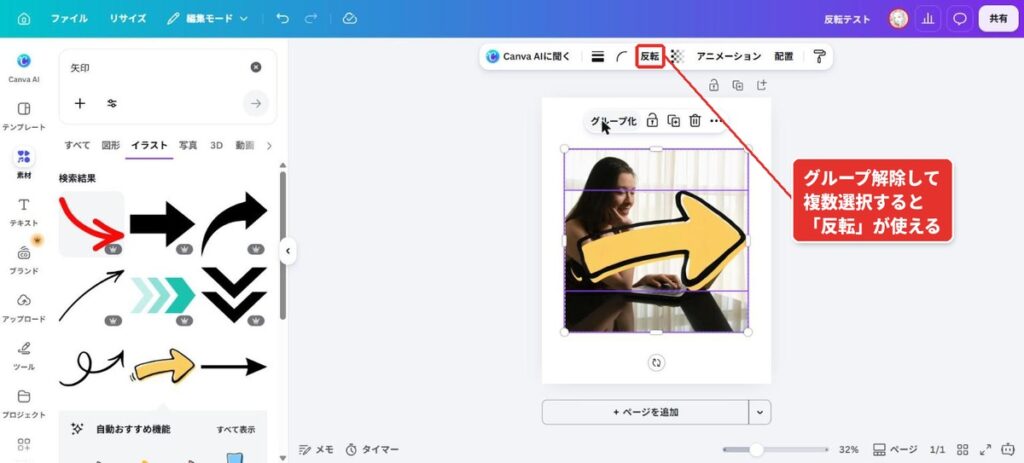1024x463 pixels.
Task: Open the apps grid sidebar icon
Action: 24,445
